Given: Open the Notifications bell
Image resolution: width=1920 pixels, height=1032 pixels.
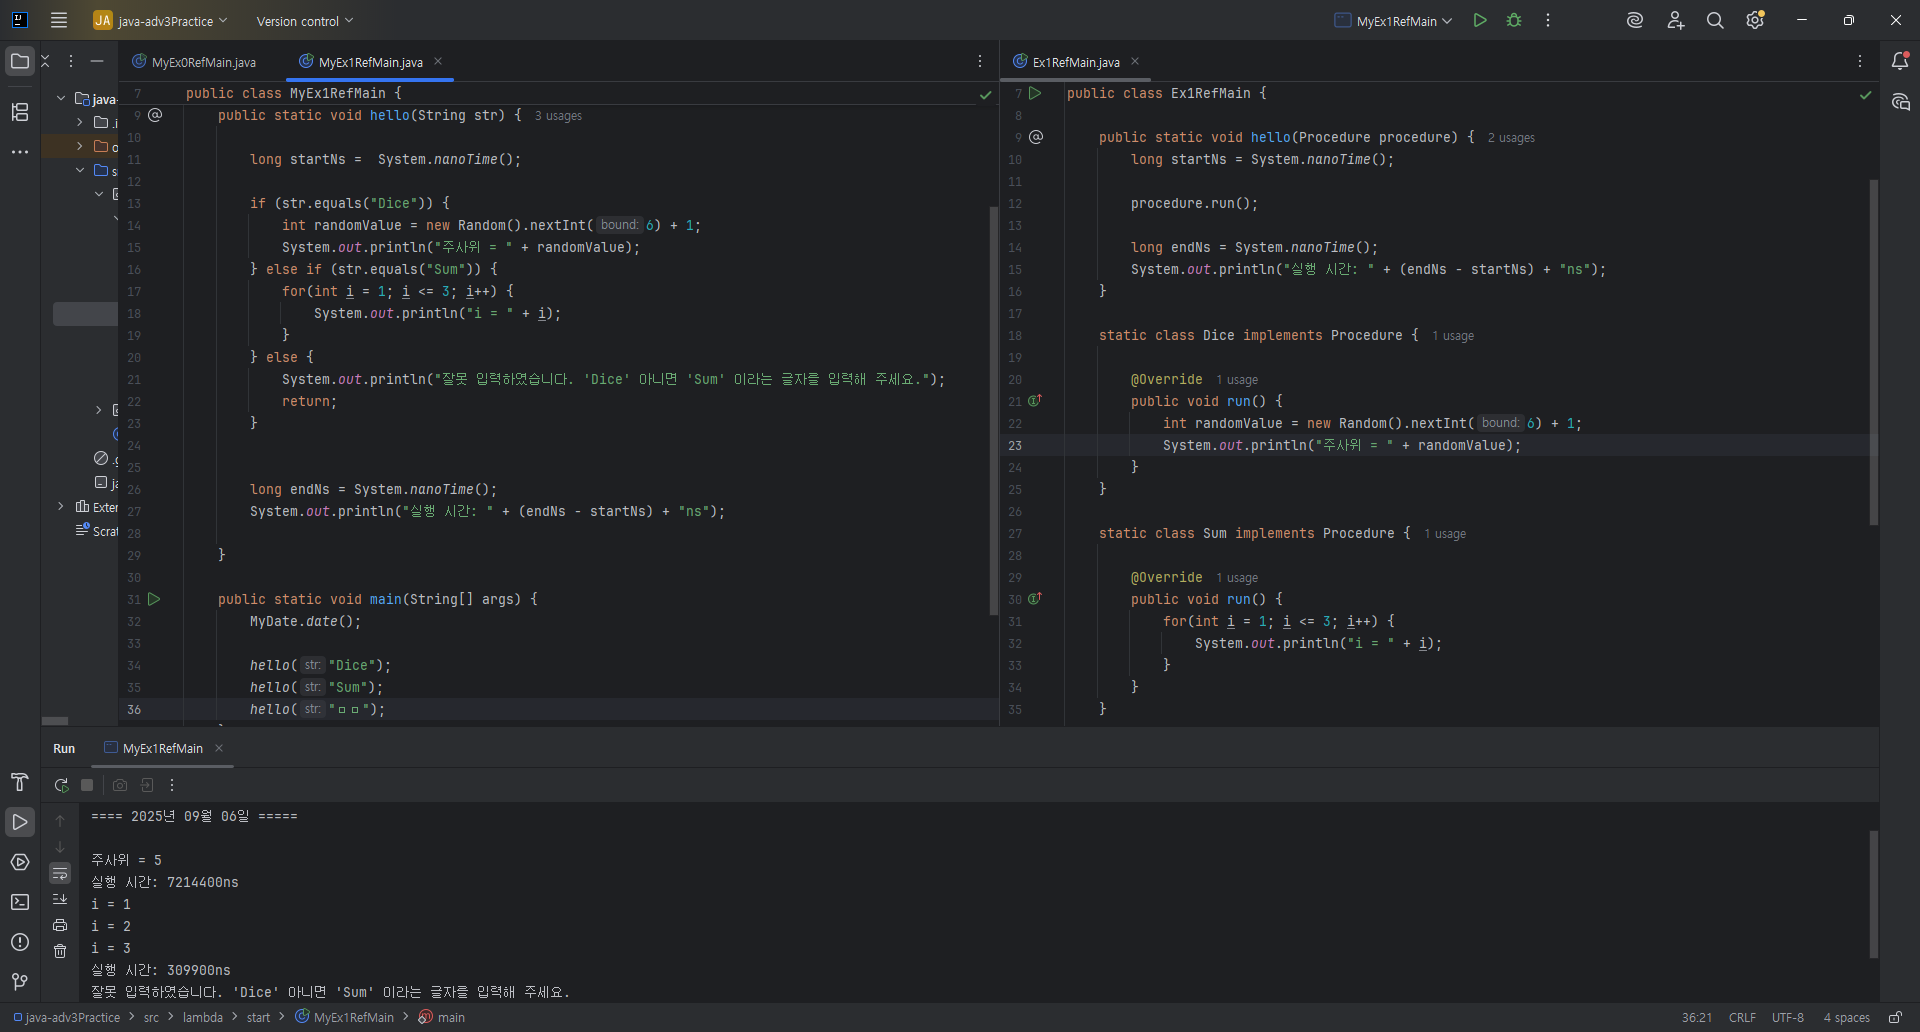Looking at the screenshot, I should coord(1900,61).
